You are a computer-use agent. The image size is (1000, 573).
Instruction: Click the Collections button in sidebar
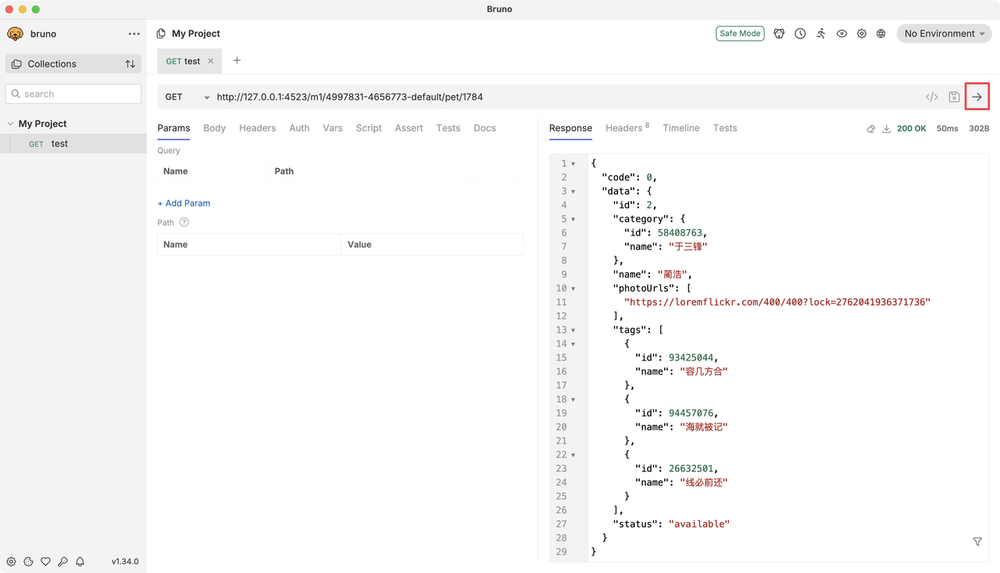click(52, 64)
